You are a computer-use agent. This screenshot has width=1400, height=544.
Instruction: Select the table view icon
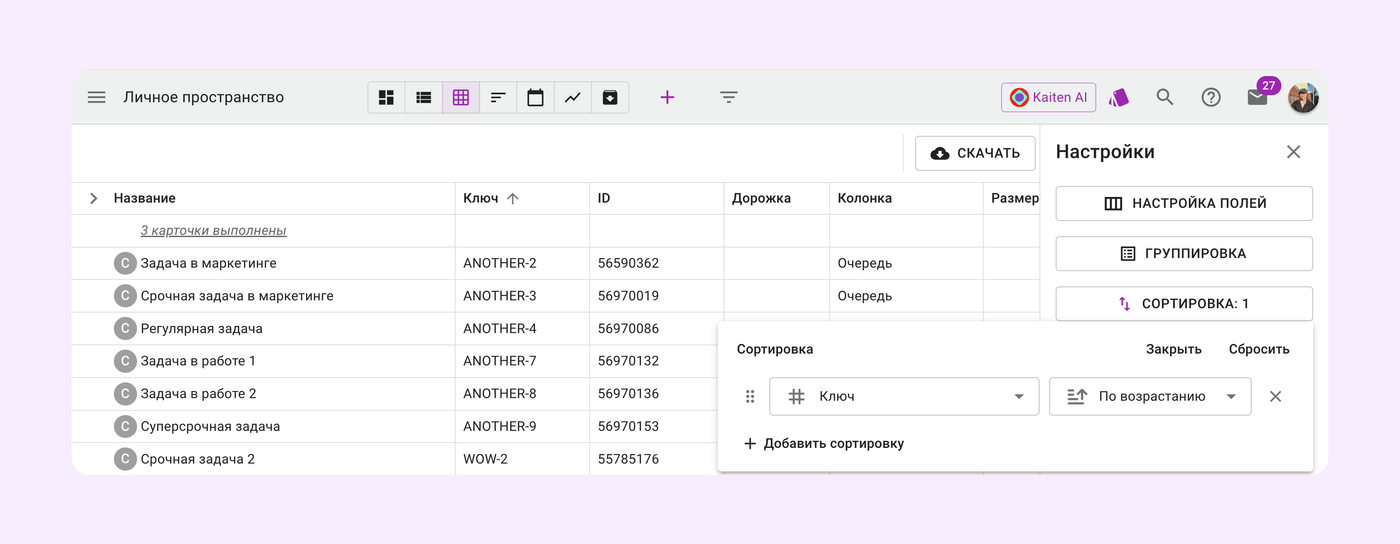(461, 97)
